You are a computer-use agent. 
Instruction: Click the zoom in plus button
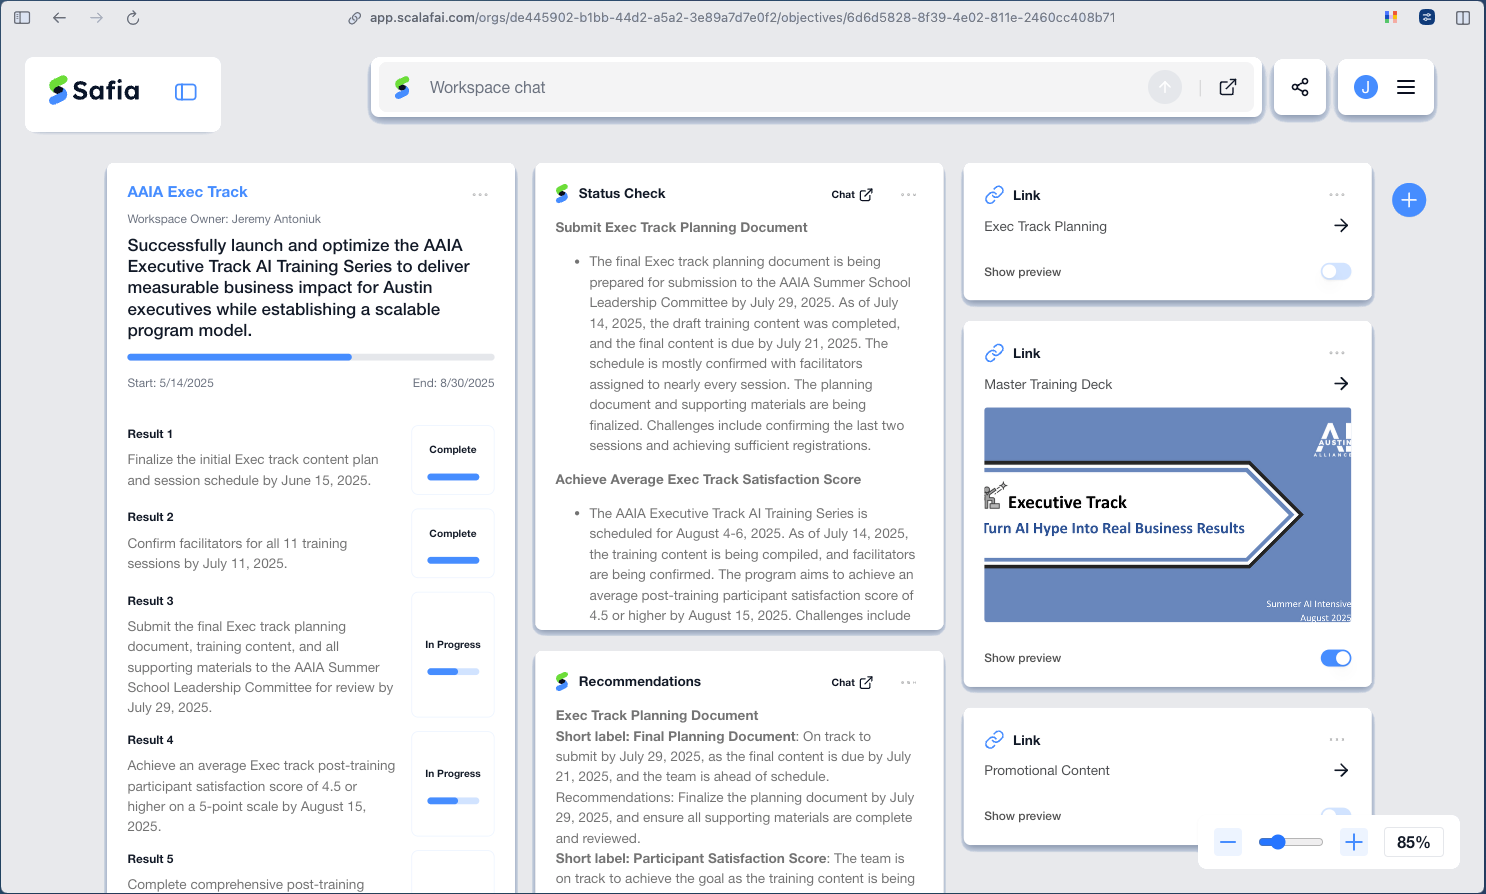1354,842
